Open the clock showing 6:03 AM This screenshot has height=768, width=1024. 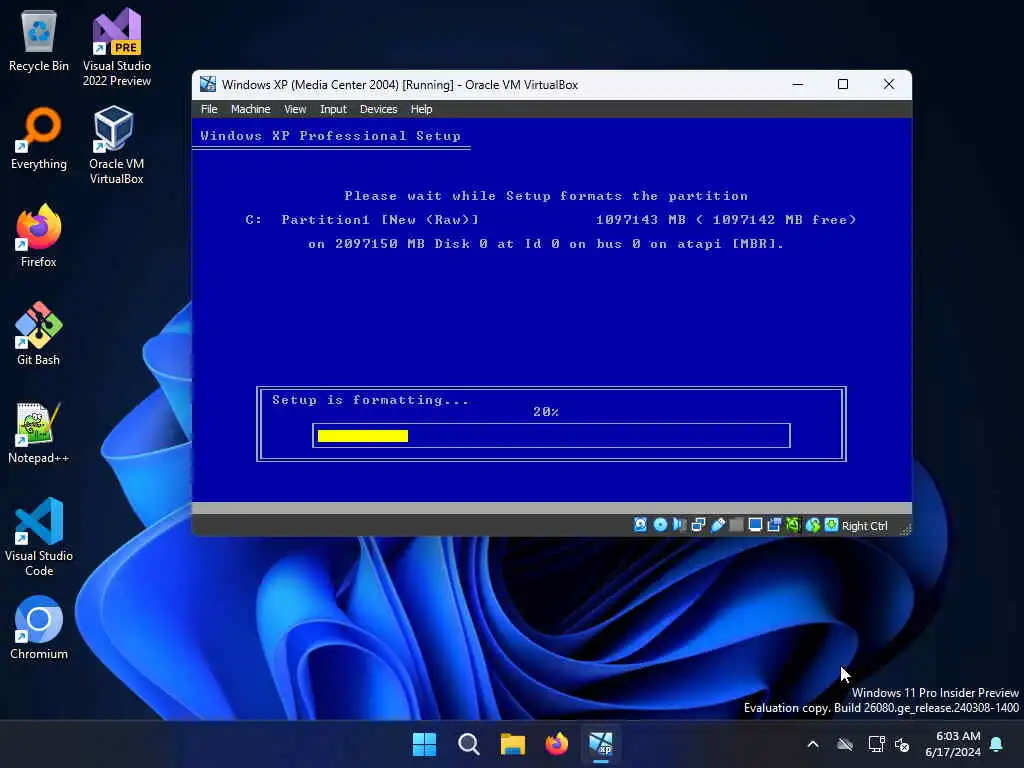coord(953,744)
